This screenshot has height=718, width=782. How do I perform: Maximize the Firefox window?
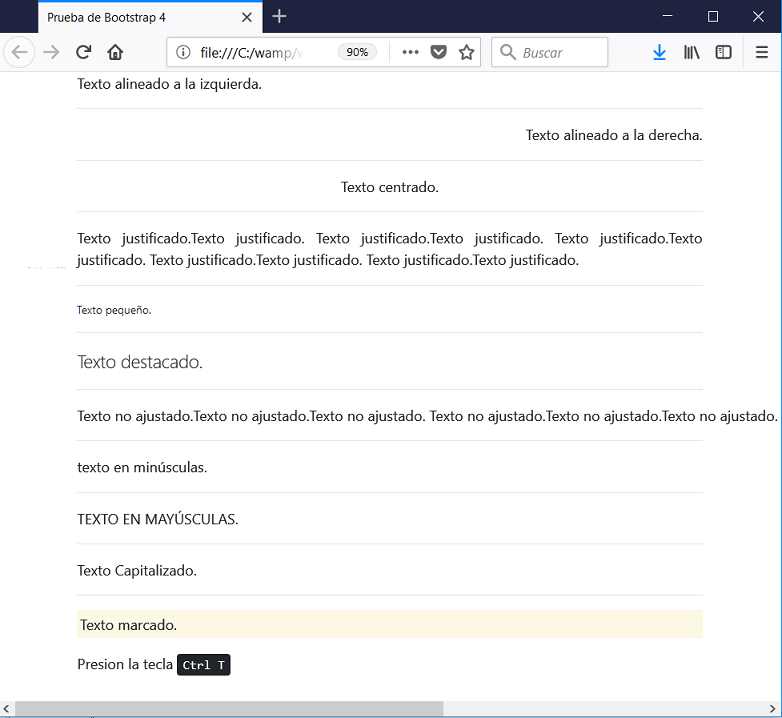713,16
